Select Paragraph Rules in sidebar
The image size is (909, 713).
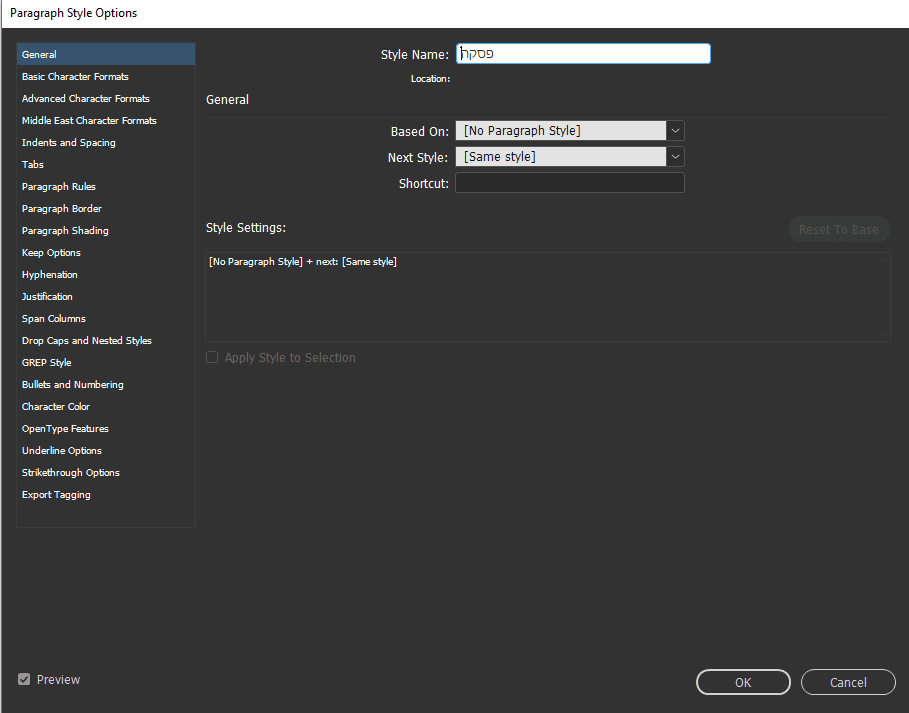pyautogui.click(x=106, y=187)
